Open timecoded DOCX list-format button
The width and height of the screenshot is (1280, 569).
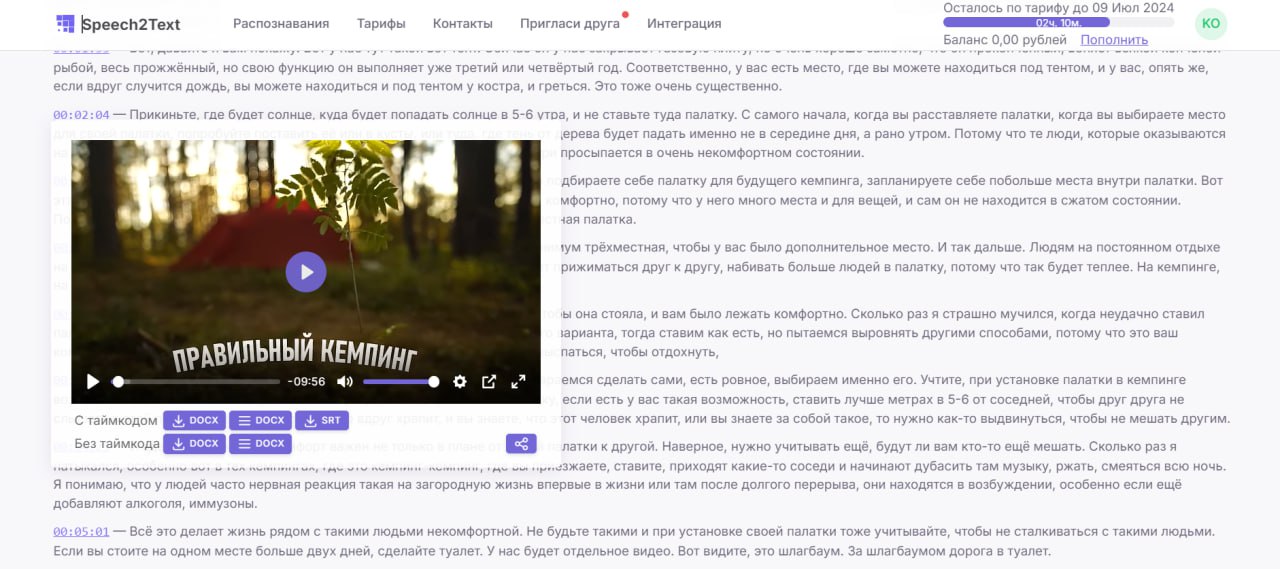click(260, 420)
